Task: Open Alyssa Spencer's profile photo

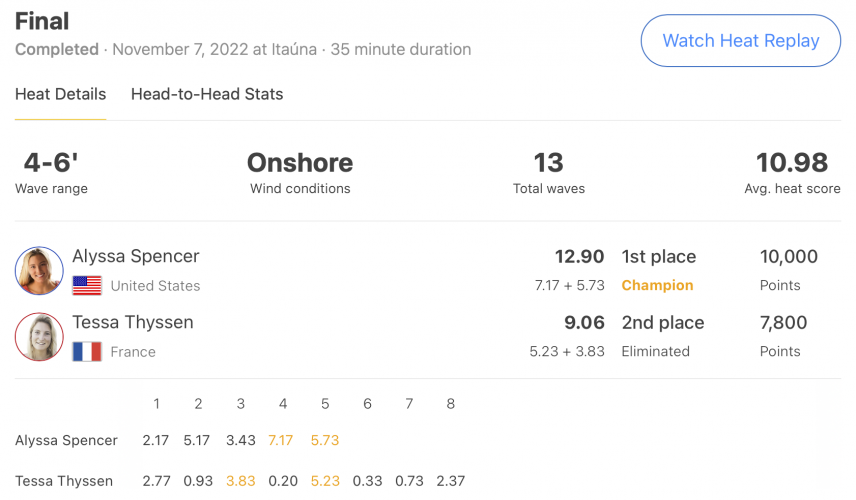Action: coord(39,271)
